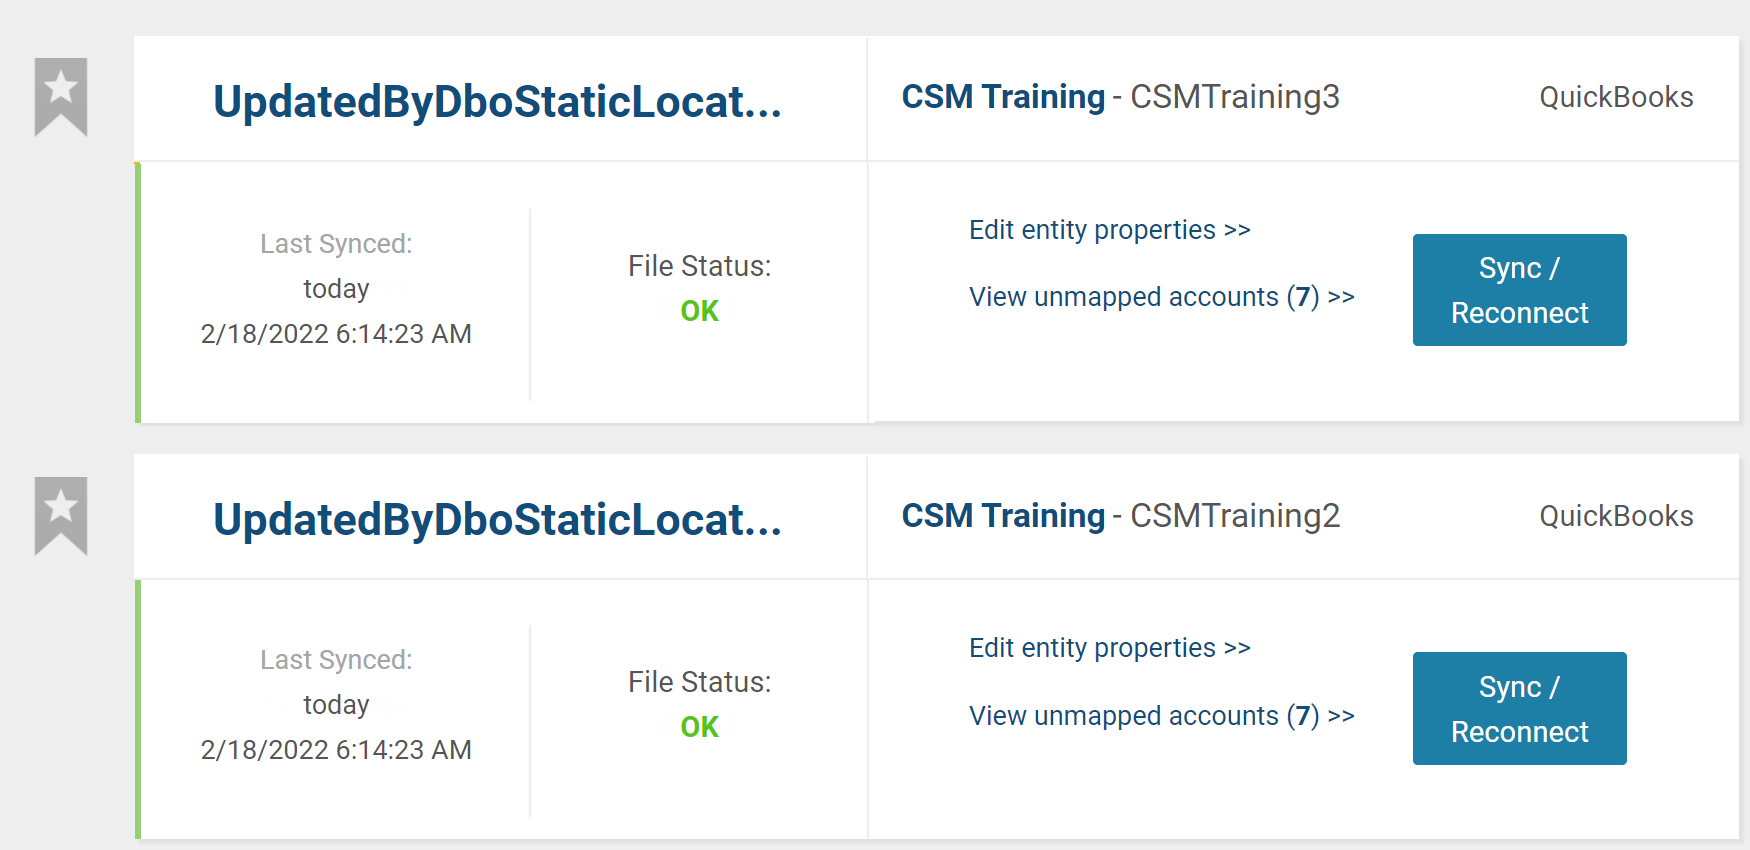Open Edit entity properties for CSMTraining2
Viewport: 1750px width, 850px height.
tap(1110, 648)
